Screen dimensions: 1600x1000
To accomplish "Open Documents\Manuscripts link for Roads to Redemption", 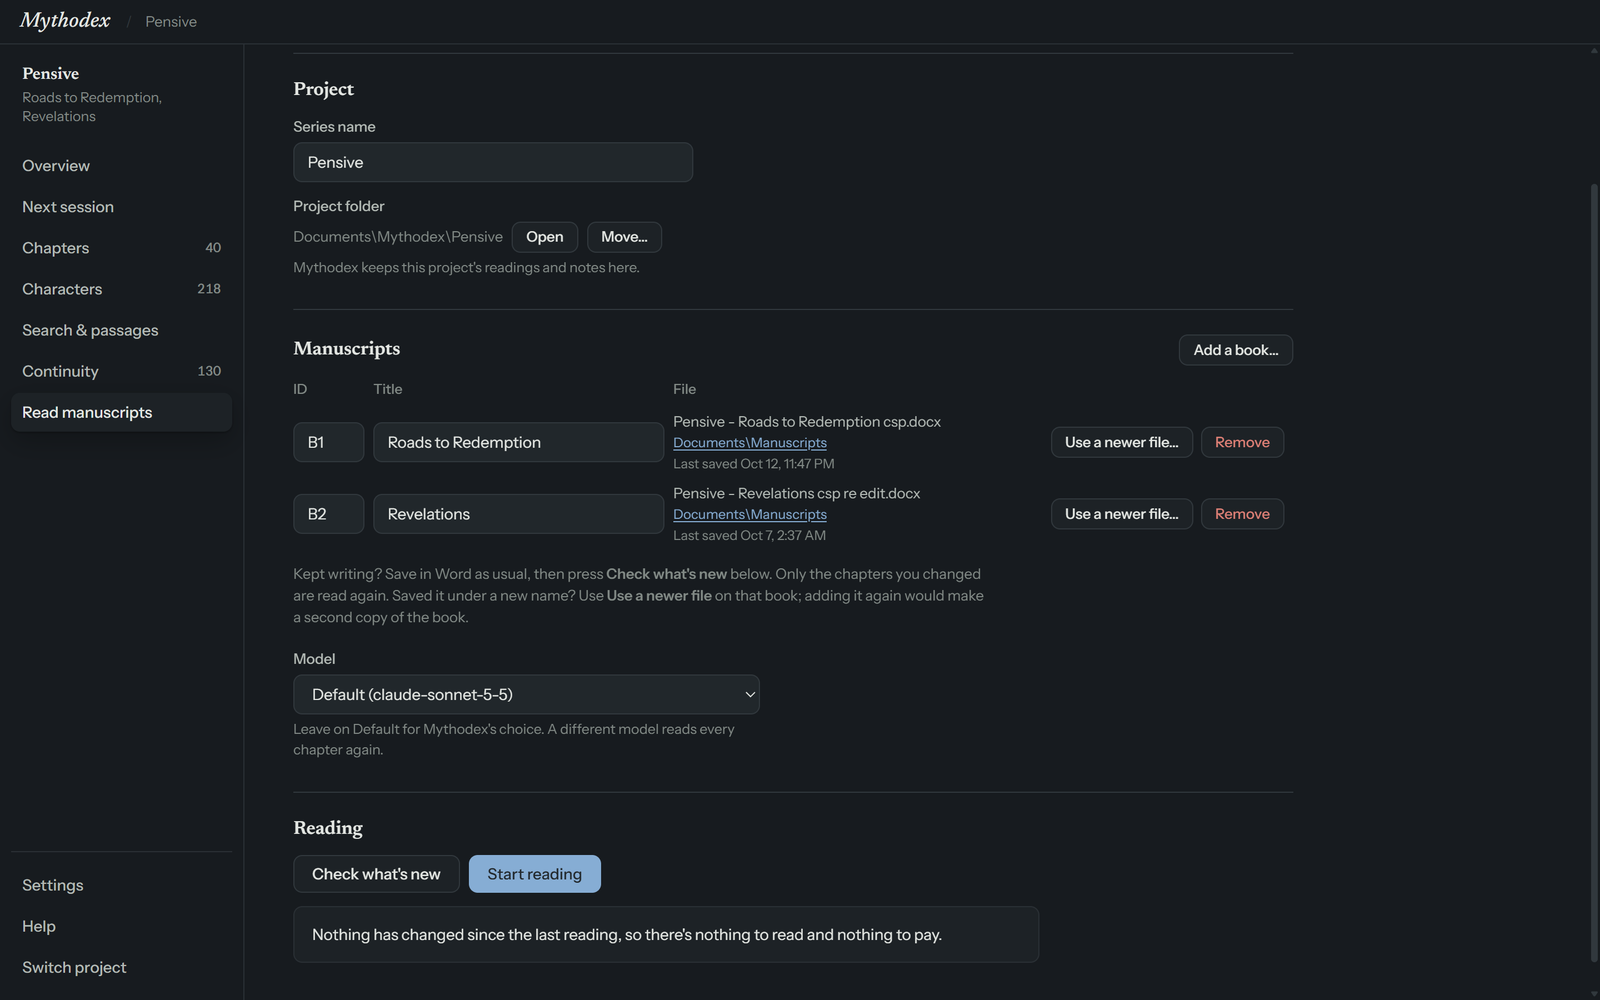I will pyautogui.click(x=750, y=443).
